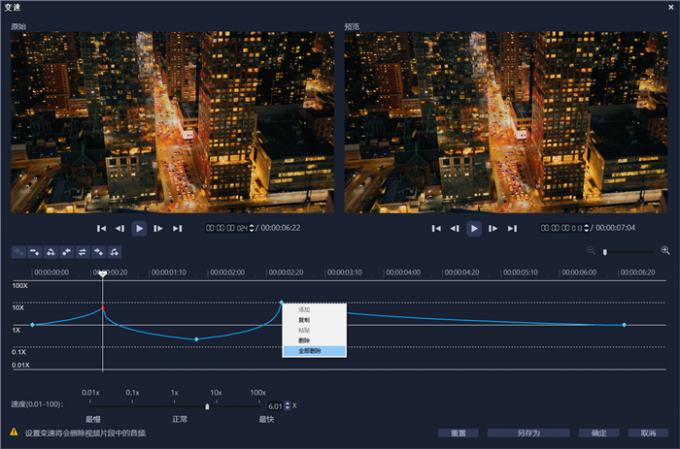Click ruler timestamp 00:00:02:00
The image size is (680, 449).
tap(228, 272)
